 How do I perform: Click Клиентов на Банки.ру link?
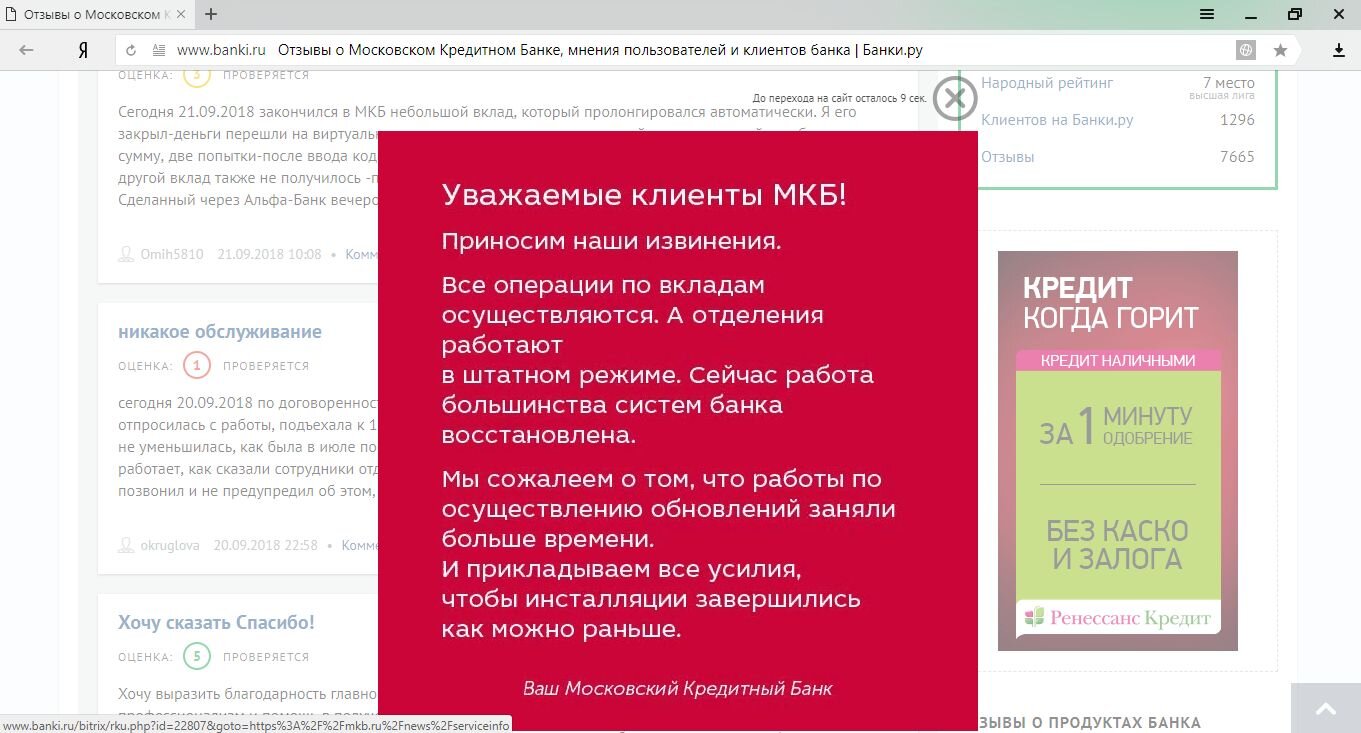(1057, 120)
